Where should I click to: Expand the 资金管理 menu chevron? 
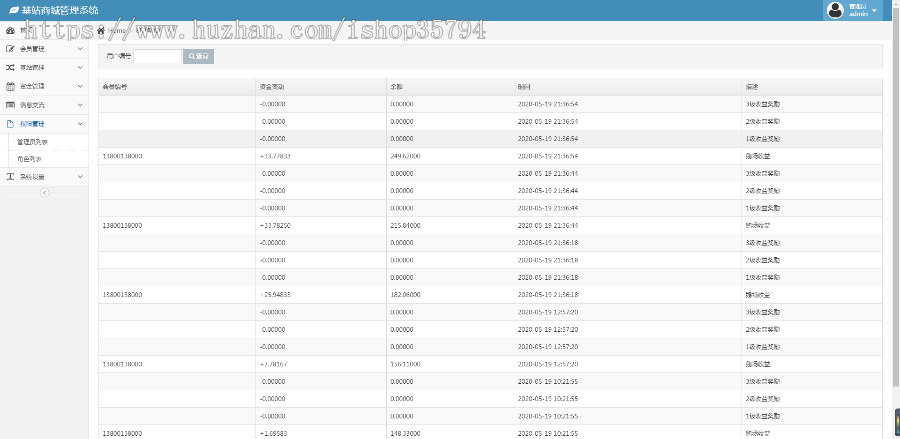80,86
